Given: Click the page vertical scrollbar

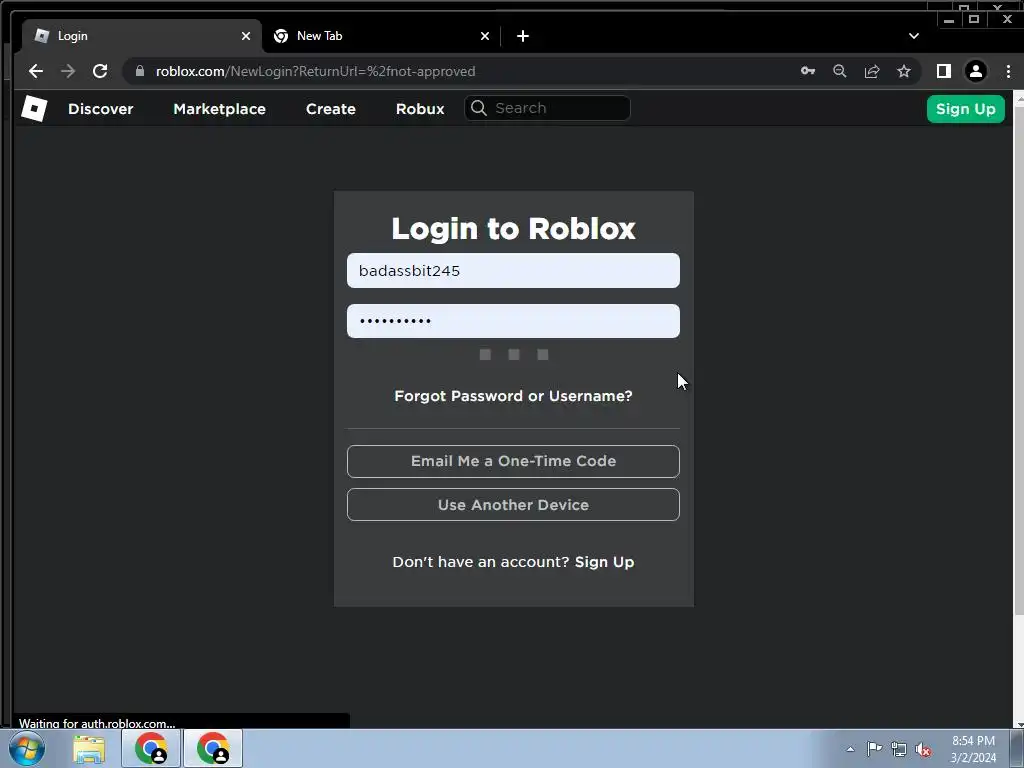Looking at the screenshot, I should pos(1018,360).
